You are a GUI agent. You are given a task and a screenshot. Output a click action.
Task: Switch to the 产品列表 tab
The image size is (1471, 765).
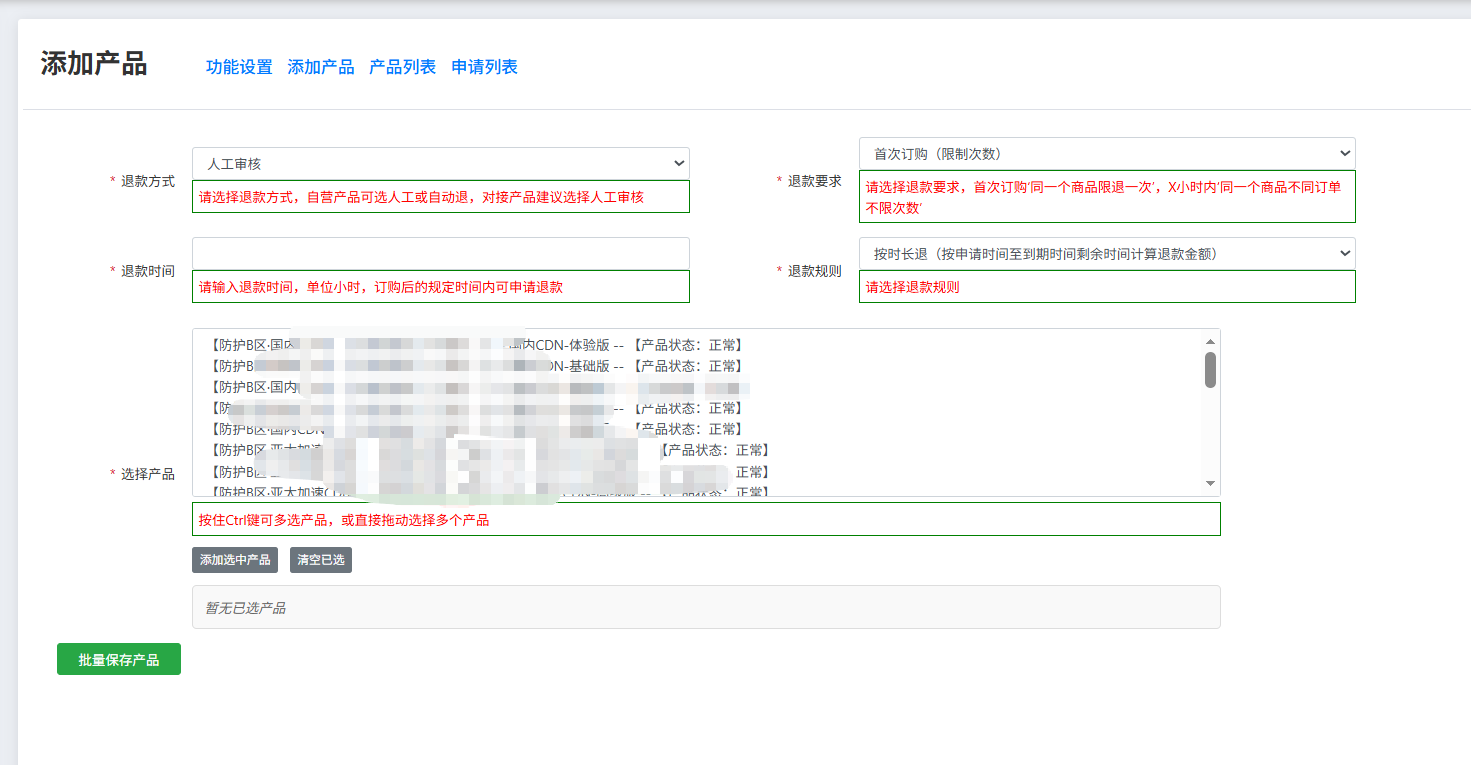point(402,67)
